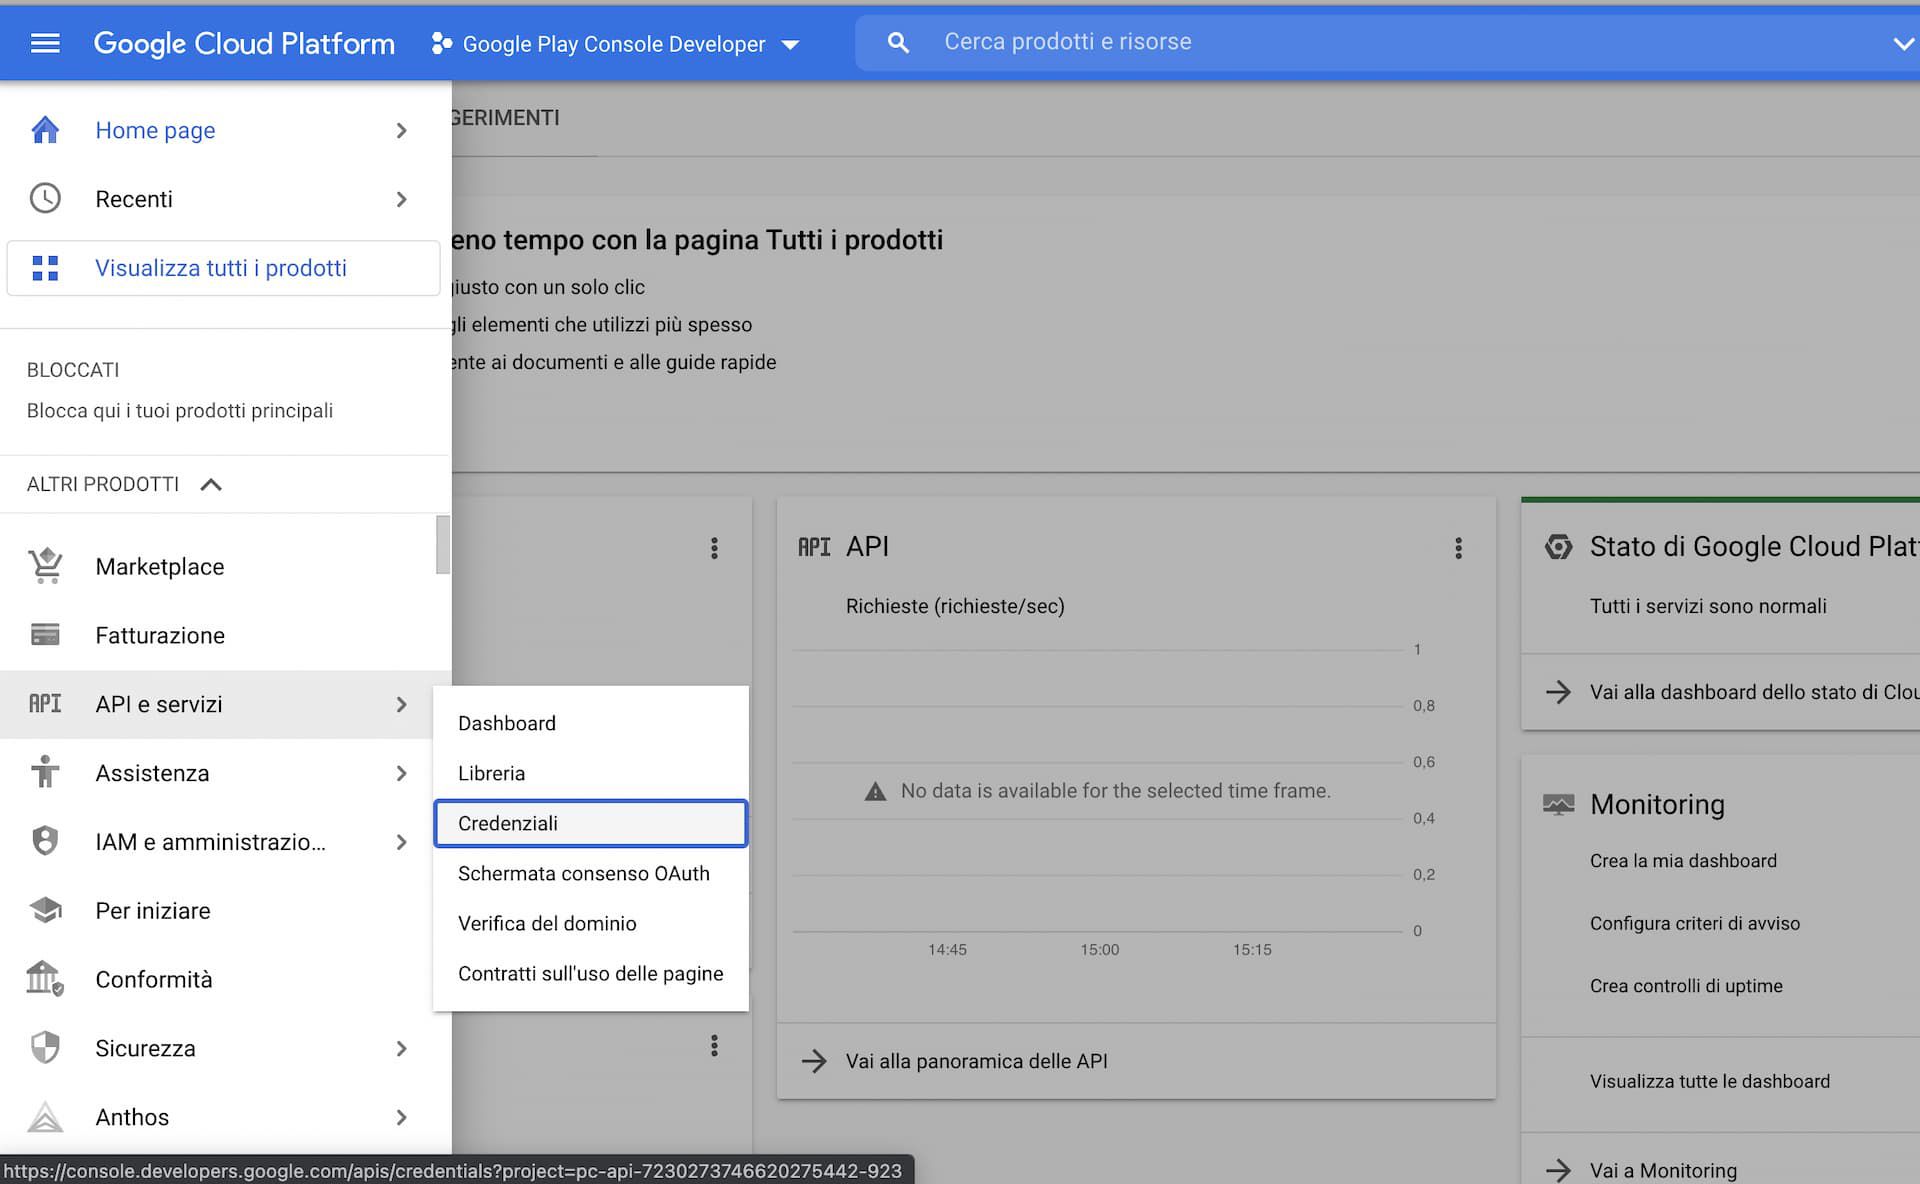The height and width of the screenshot is (1184, 1920).
Task: Click the Fatturazione billing card icon
Action: click(x=45, y=635)
